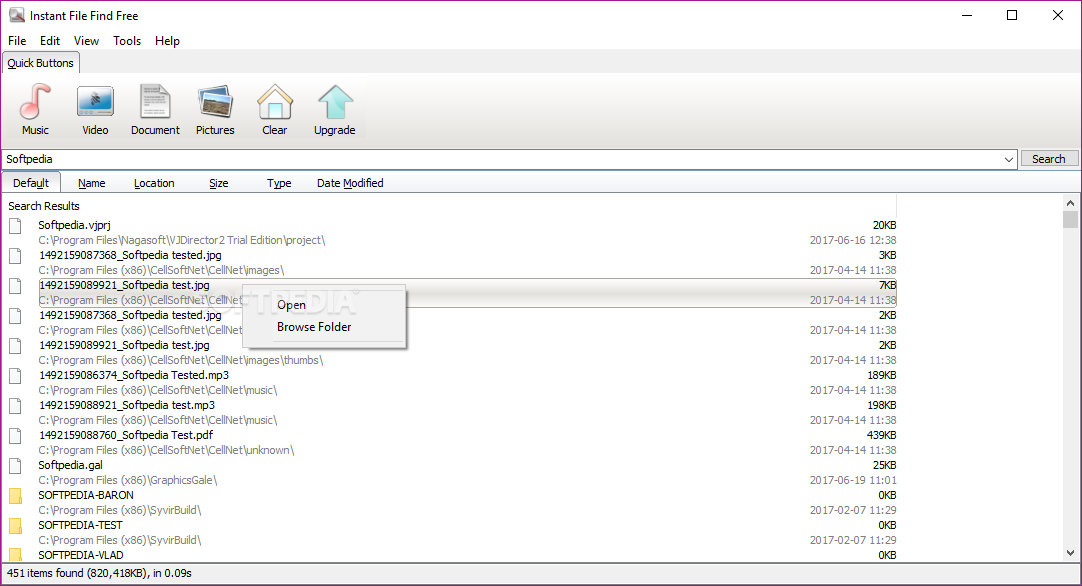Click the Search button
Screen dimensions: 1082x586
1049,159
